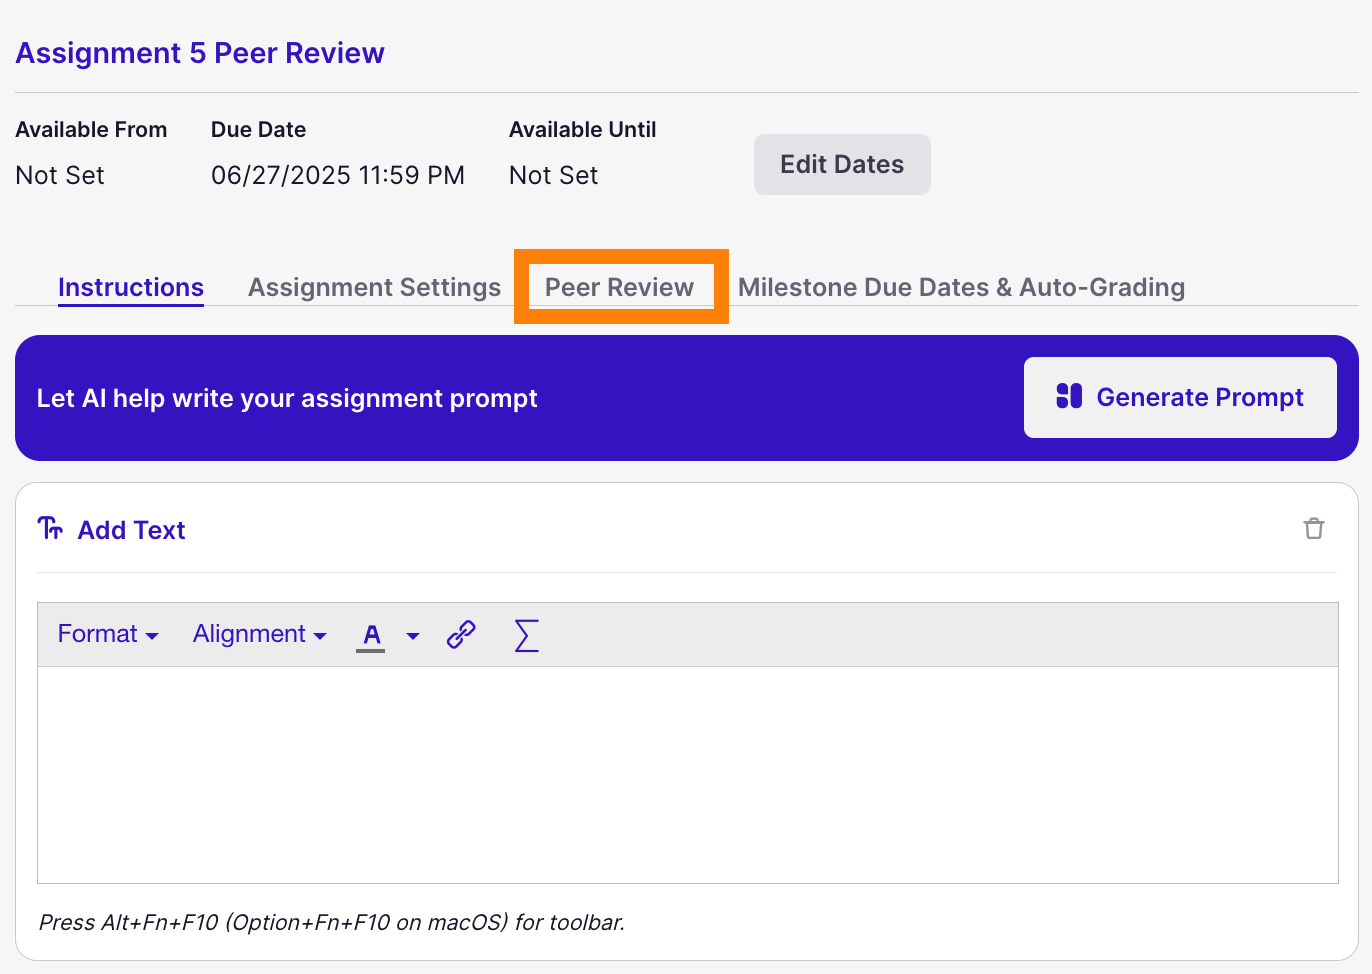Switch to the Instructions tab
Viewport: 1372px width, 974px height.
[131, 287]
